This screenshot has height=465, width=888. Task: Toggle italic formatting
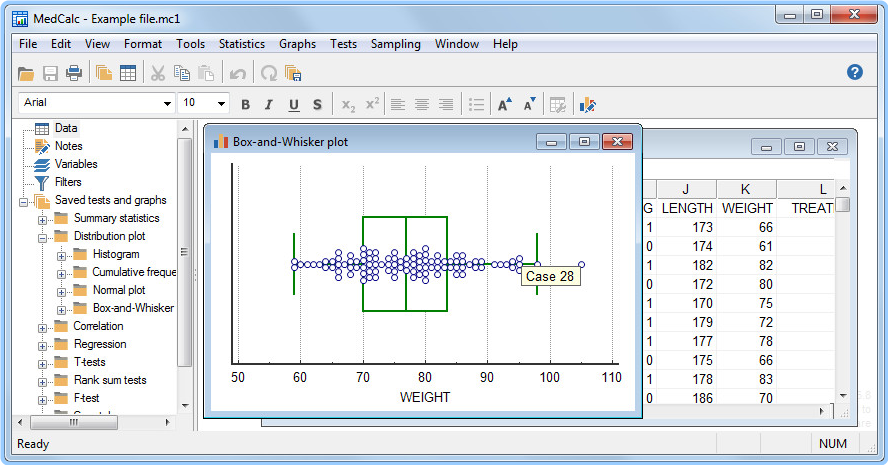[269, 104]
